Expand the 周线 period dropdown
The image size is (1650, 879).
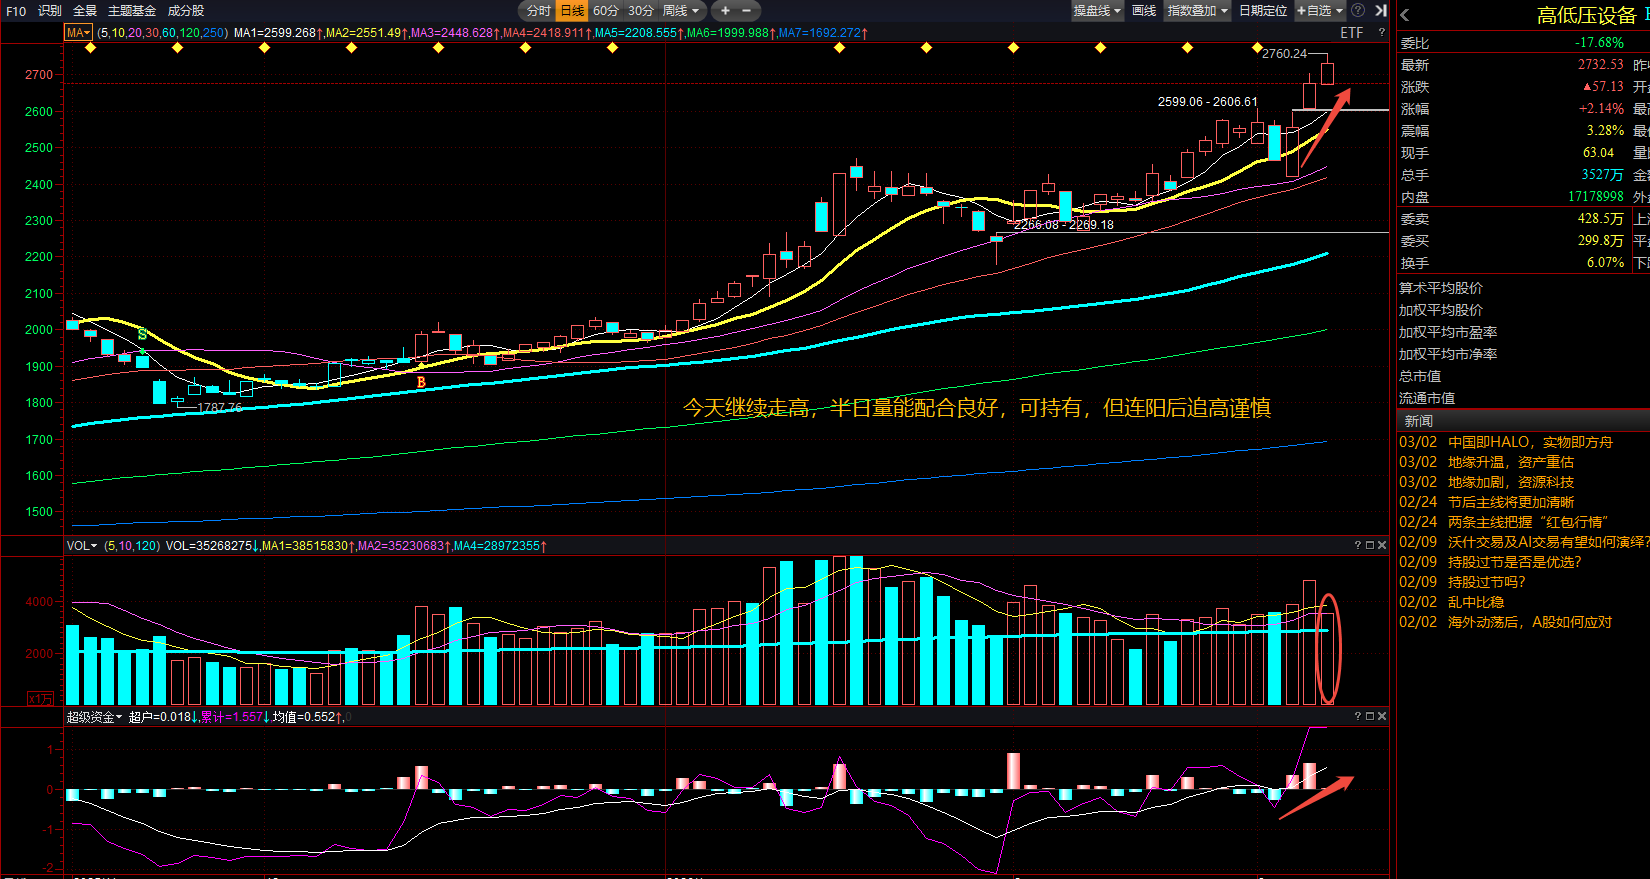click(x=681, y=11)
